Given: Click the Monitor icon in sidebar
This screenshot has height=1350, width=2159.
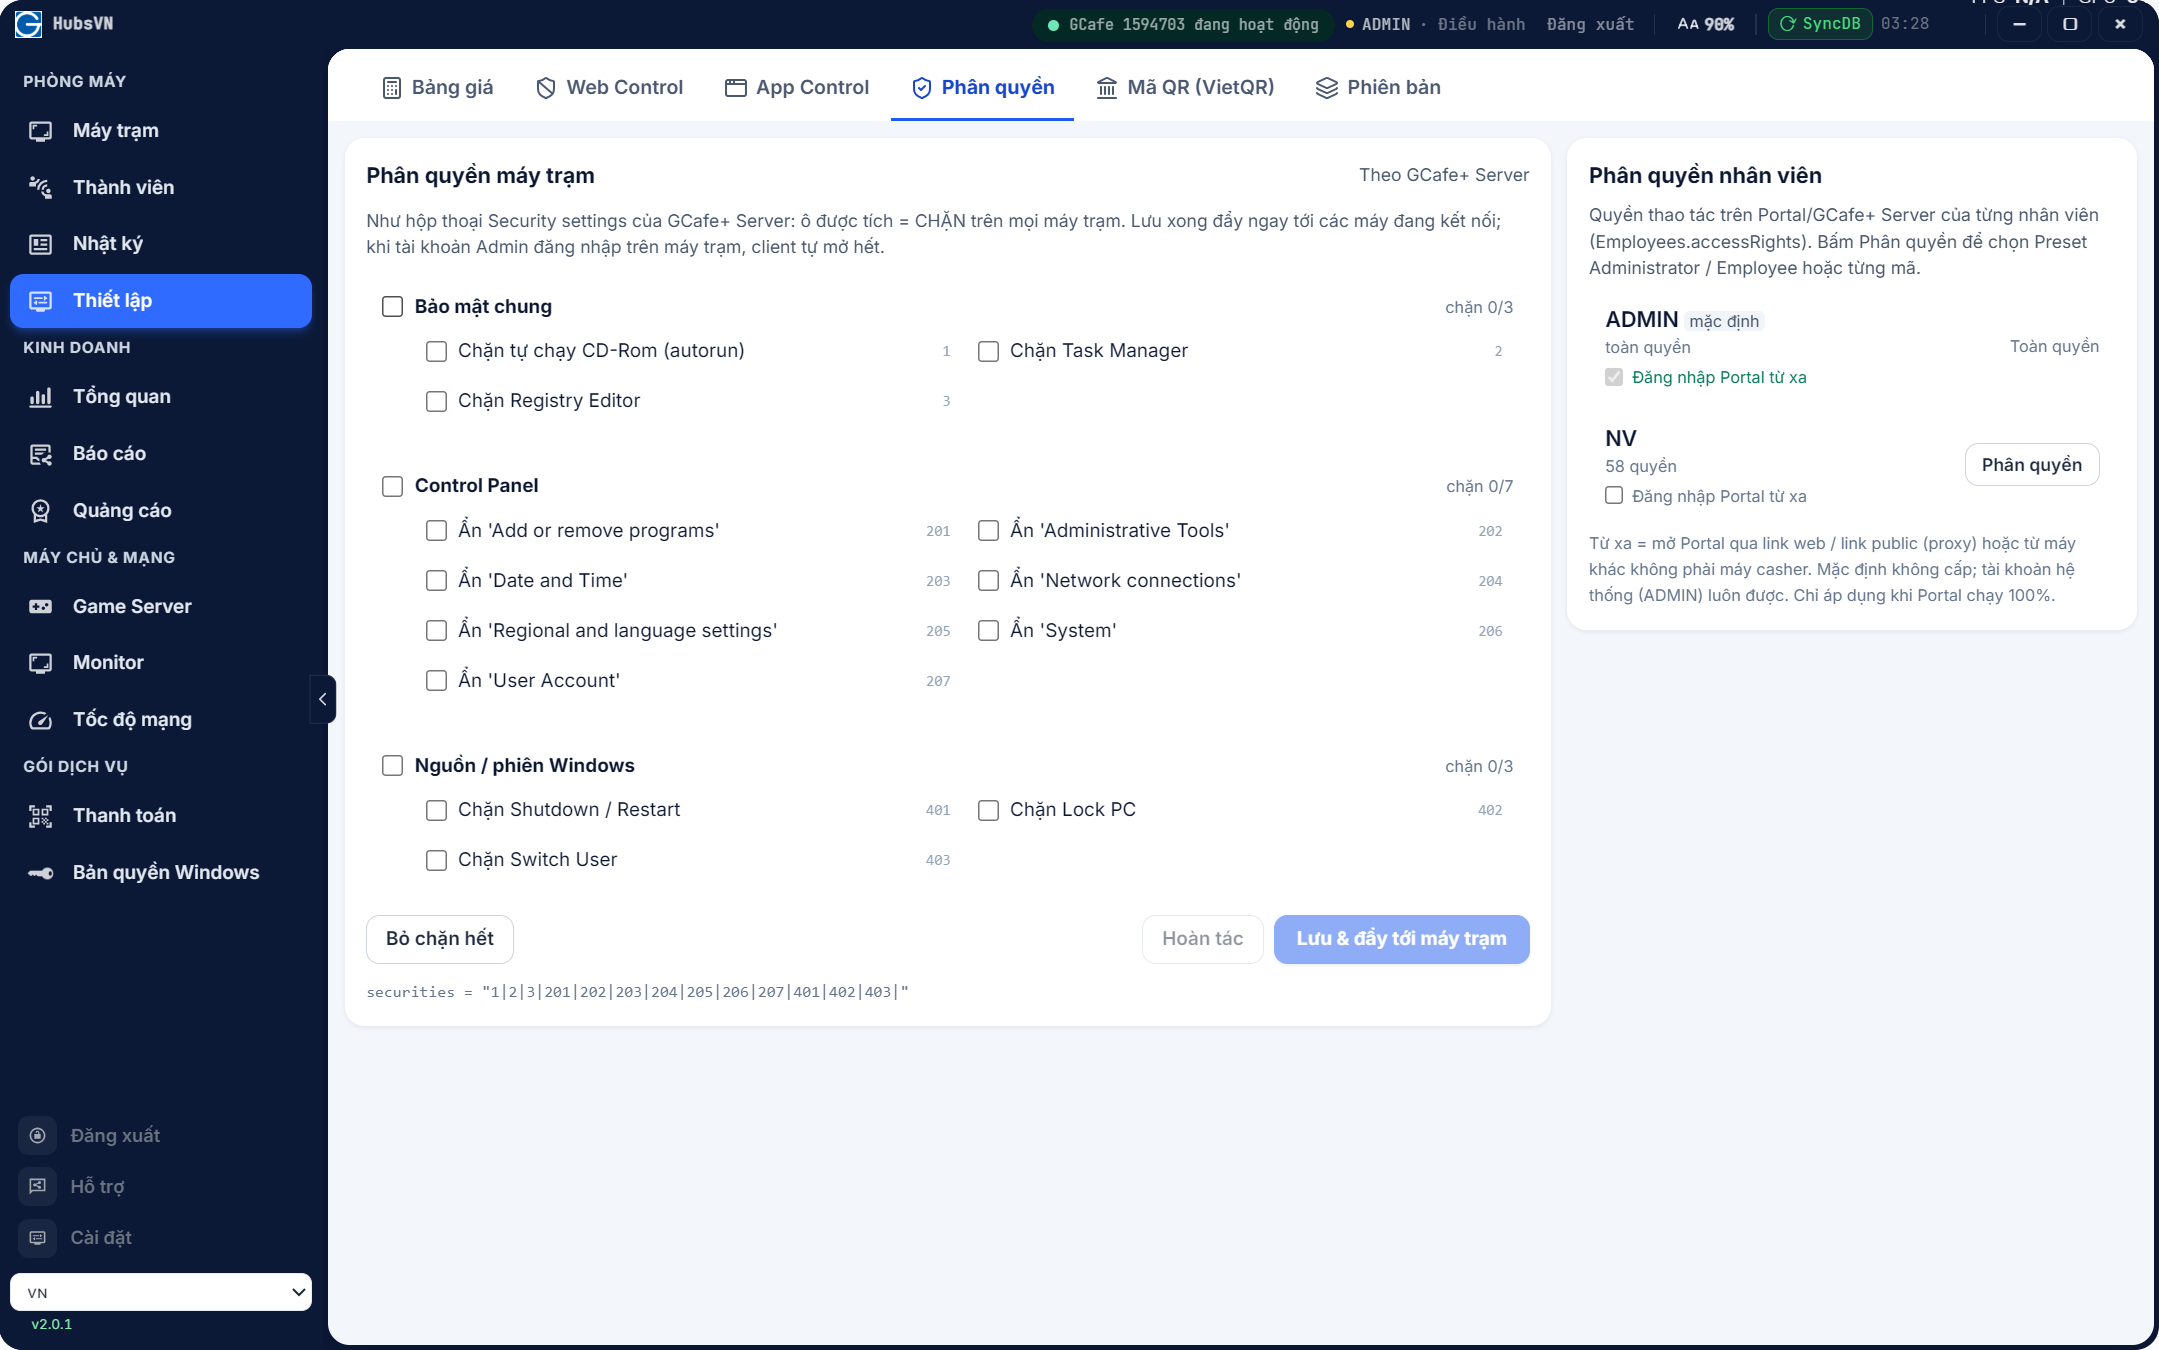Looking at the screenshot, I should [x=40, y=663].
